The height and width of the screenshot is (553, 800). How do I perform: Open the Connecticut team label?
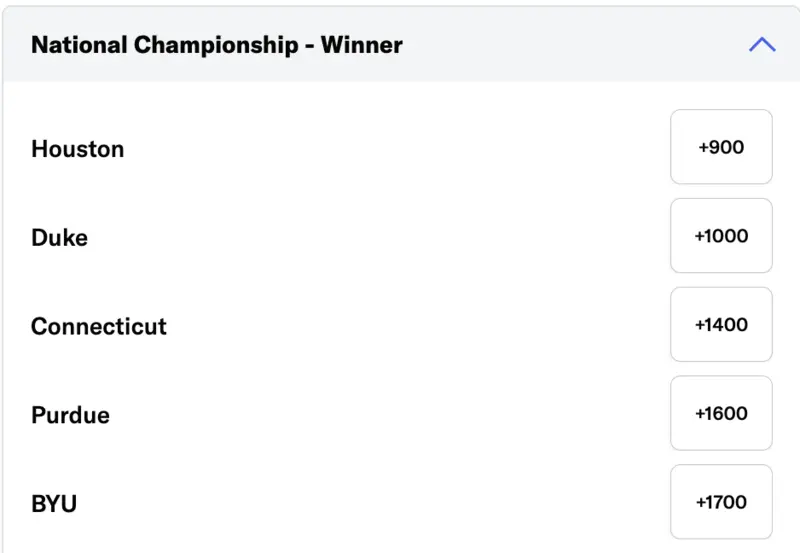[x=99, y=327]
